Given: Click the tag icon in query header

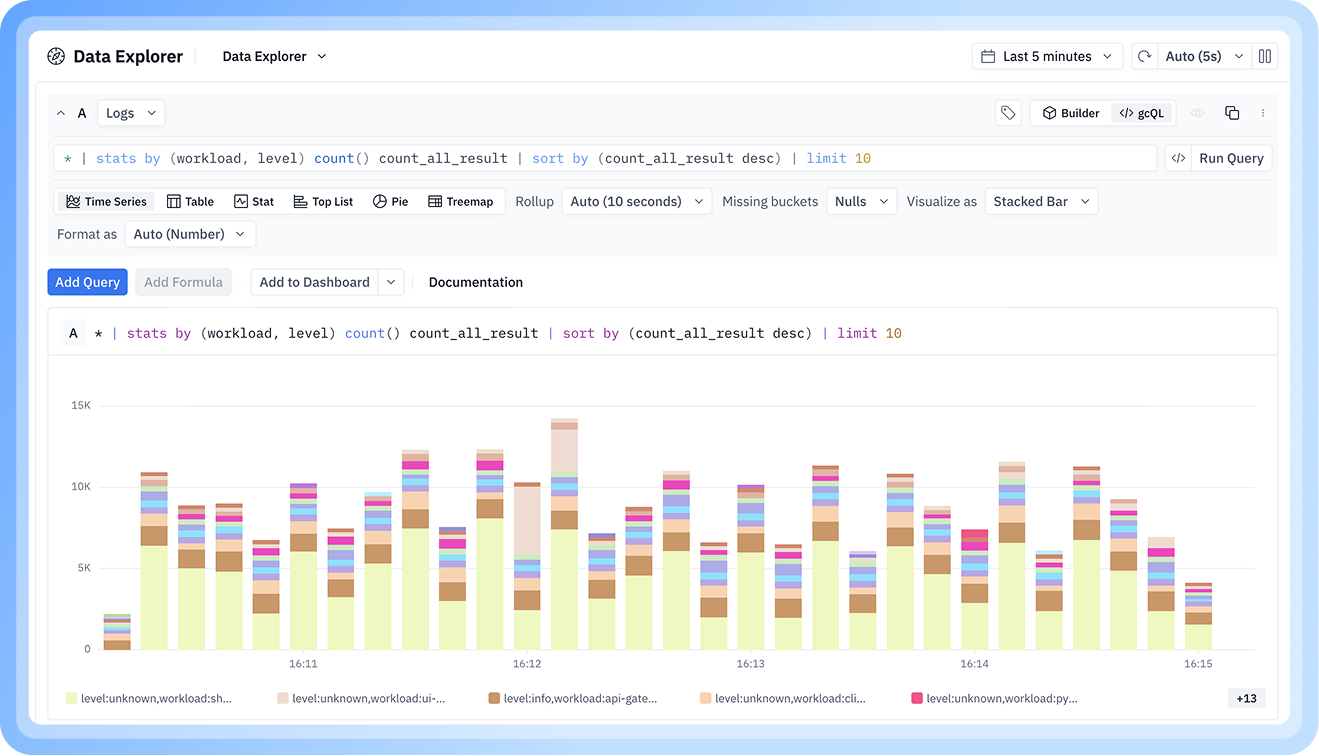Looking at the screenshot, I should (1008, 113).
